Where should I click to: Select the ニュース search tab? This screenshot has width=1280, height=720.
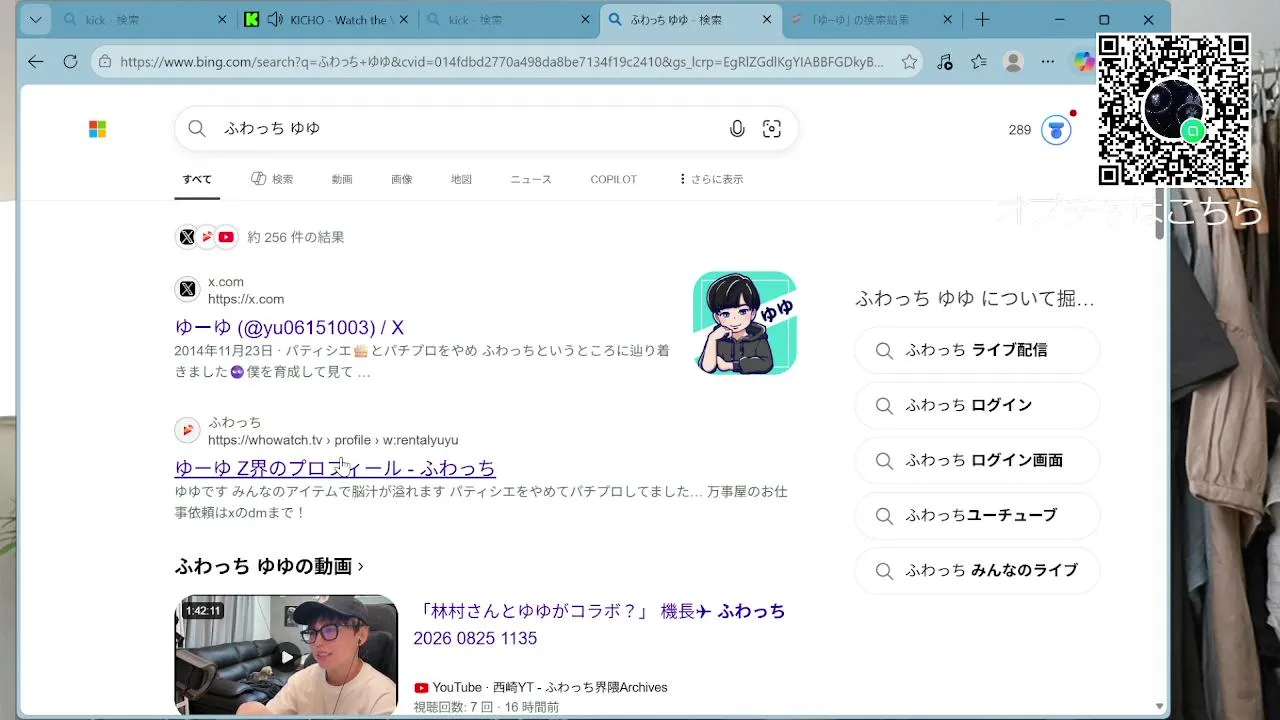click(531, 179)
